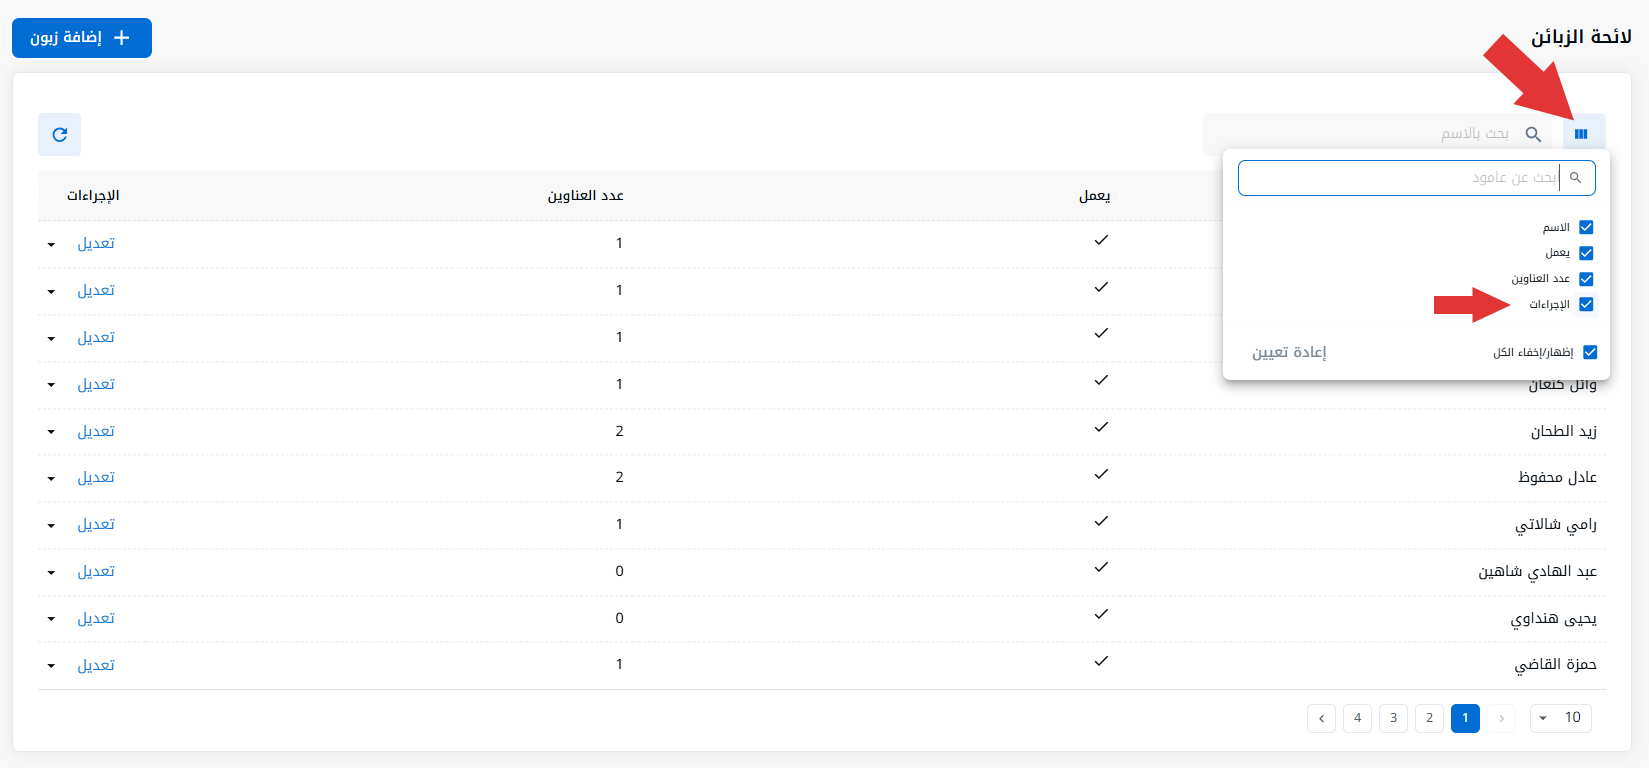Click the refresh table icon
This screenshot has height=768, width=1649.
[x=60, y=134]
